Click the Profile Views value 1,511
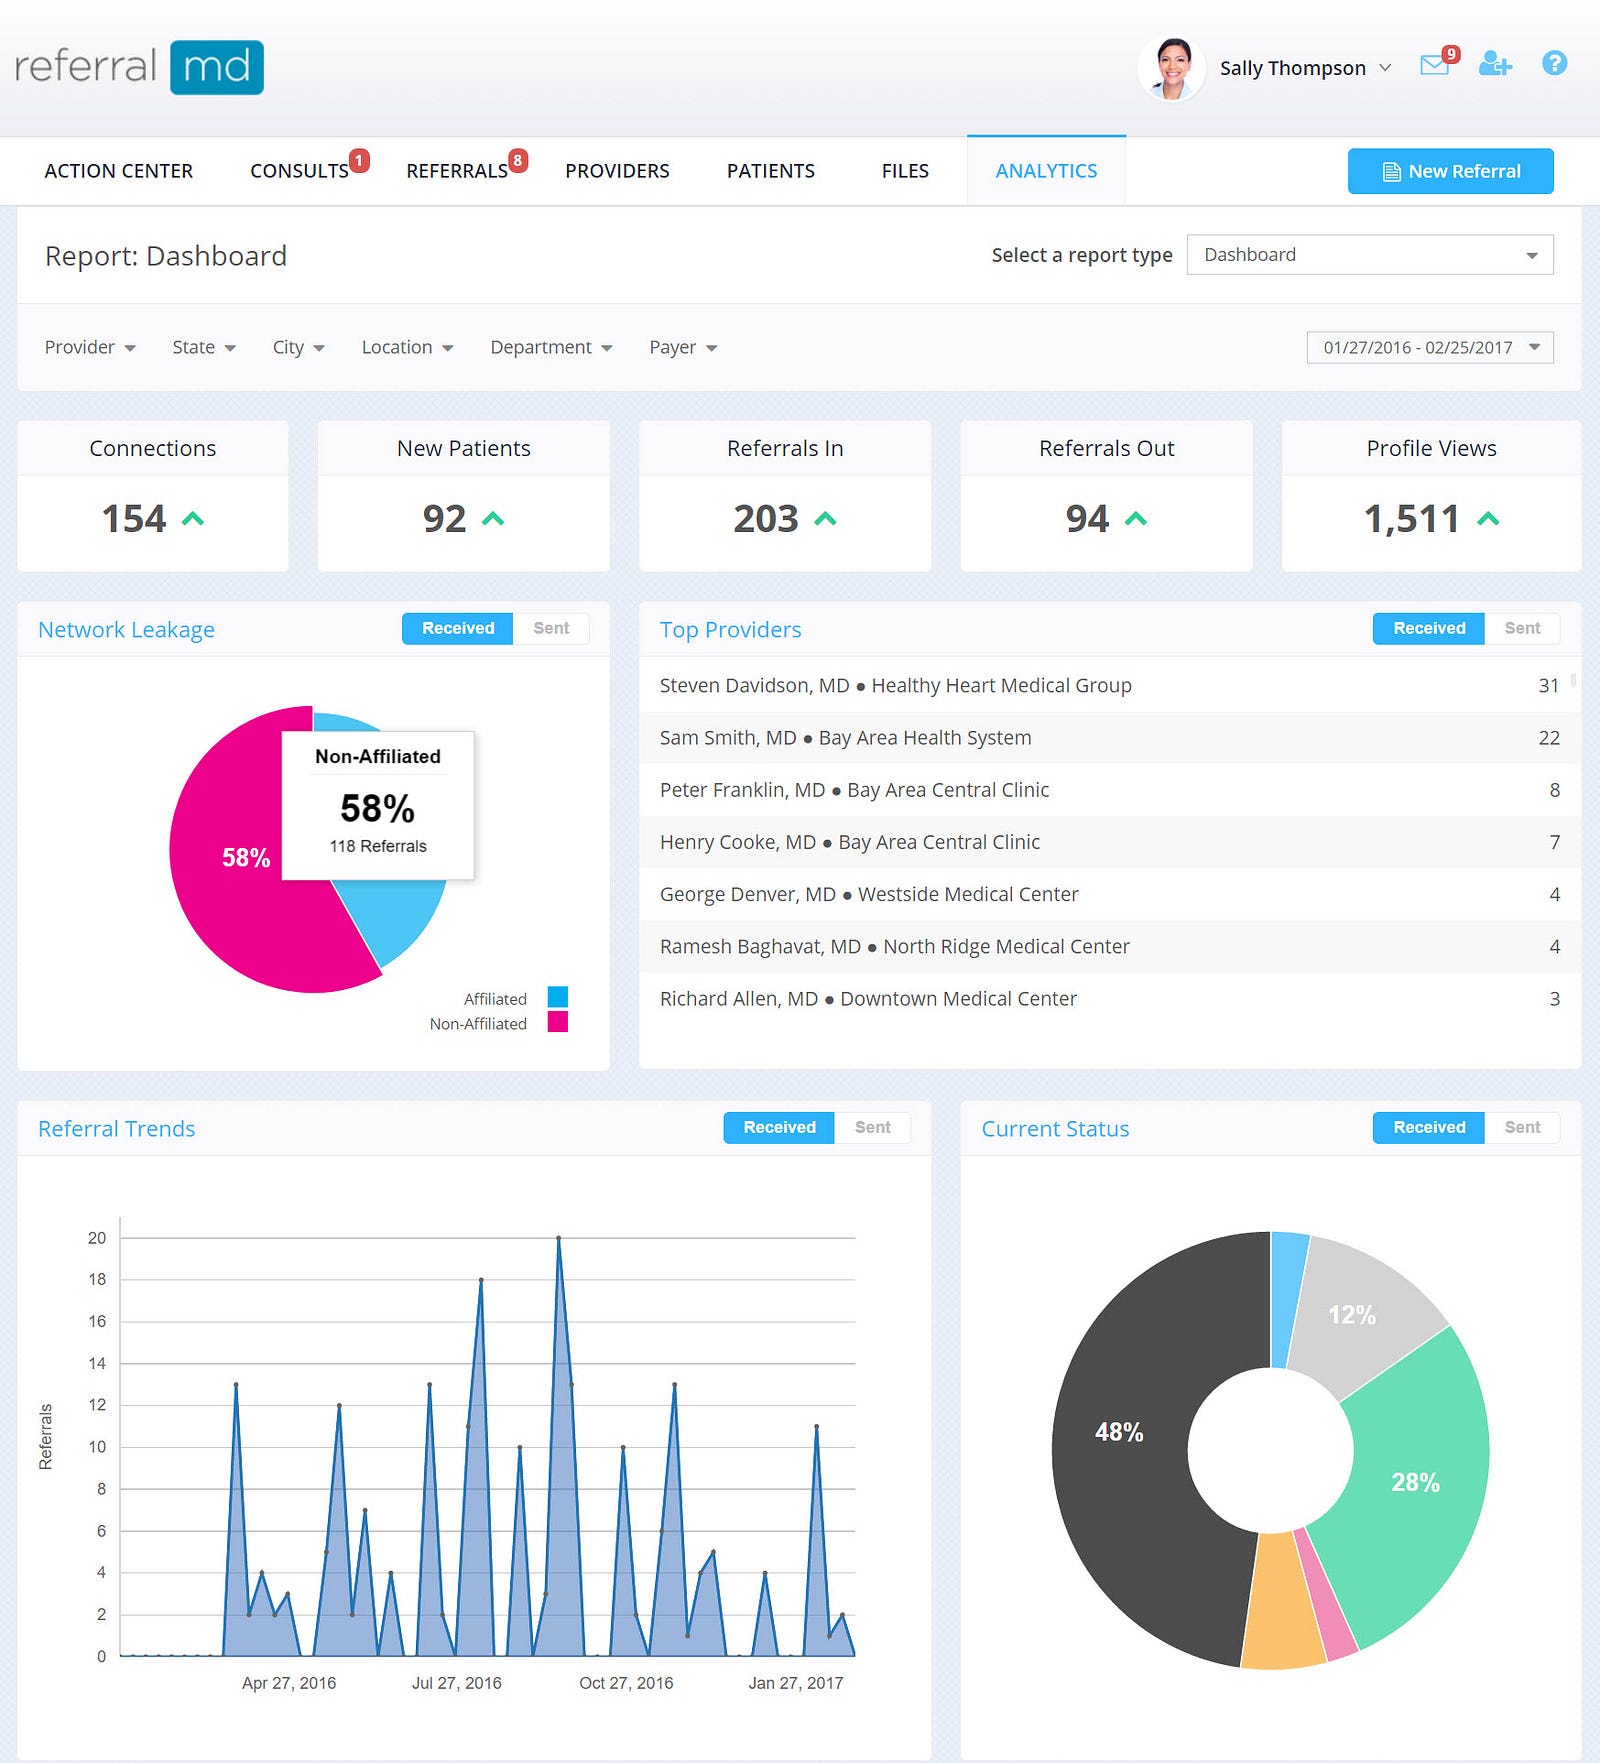Screen dimensions: 1600x1763 (x=1411, y=519)
